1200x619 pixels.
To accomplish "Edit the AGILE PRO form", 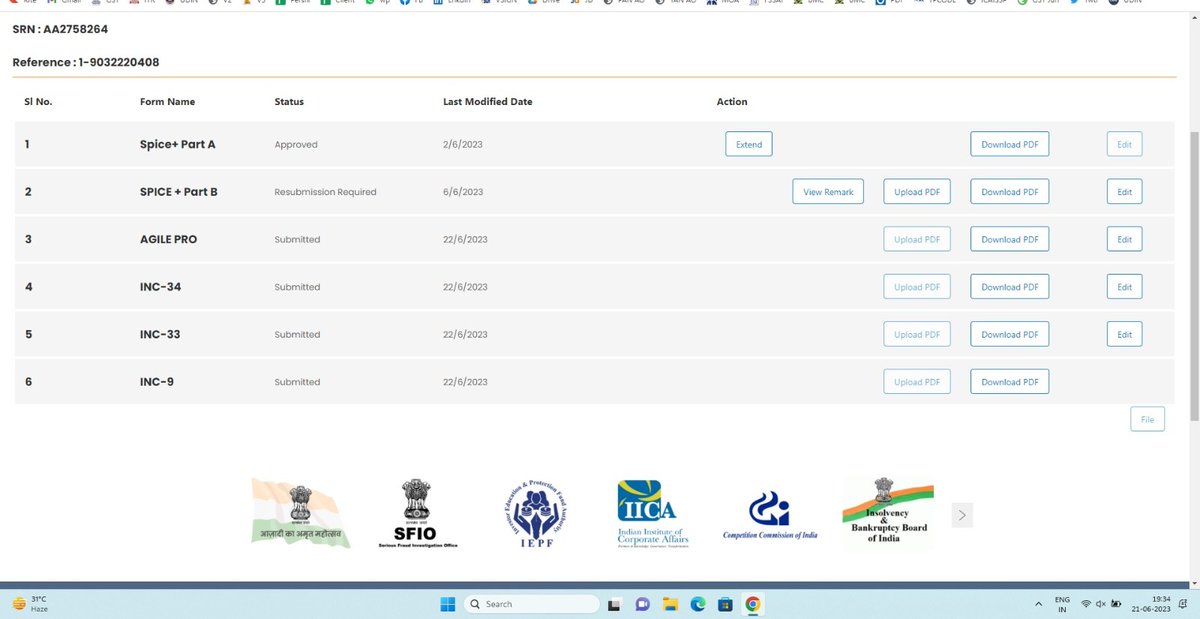I will [1124, 239].
